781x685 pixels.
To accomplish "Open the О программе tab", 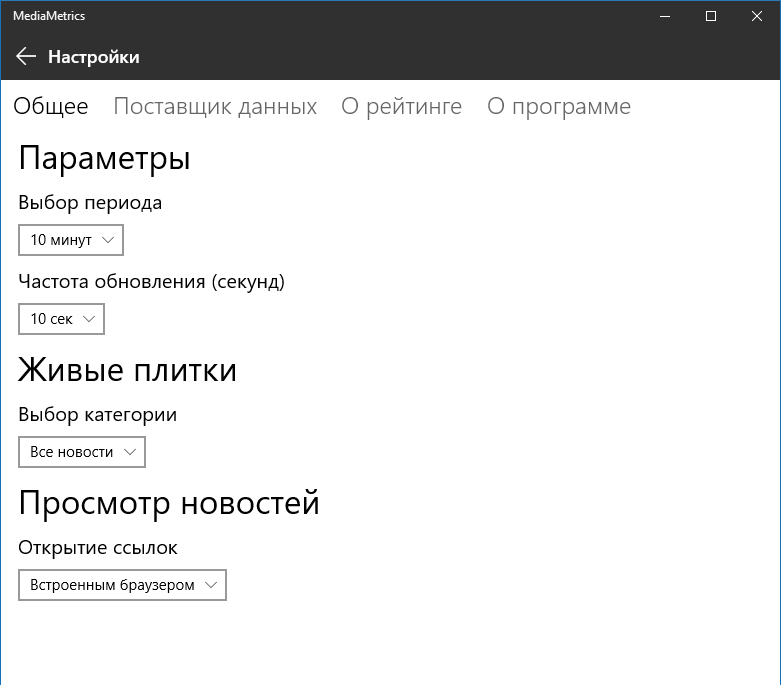I will tap(559, 106).
